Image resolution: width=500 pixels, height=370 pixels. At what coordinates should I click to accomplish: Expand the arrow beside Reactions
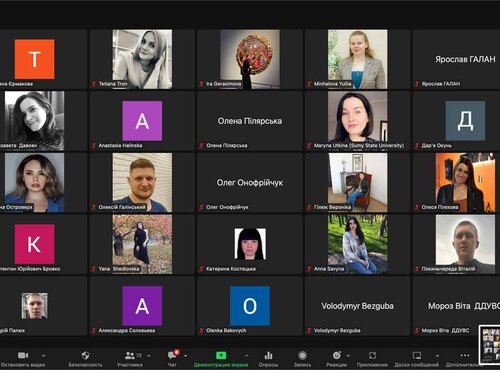pyautogui.click(x=348, y=356)
